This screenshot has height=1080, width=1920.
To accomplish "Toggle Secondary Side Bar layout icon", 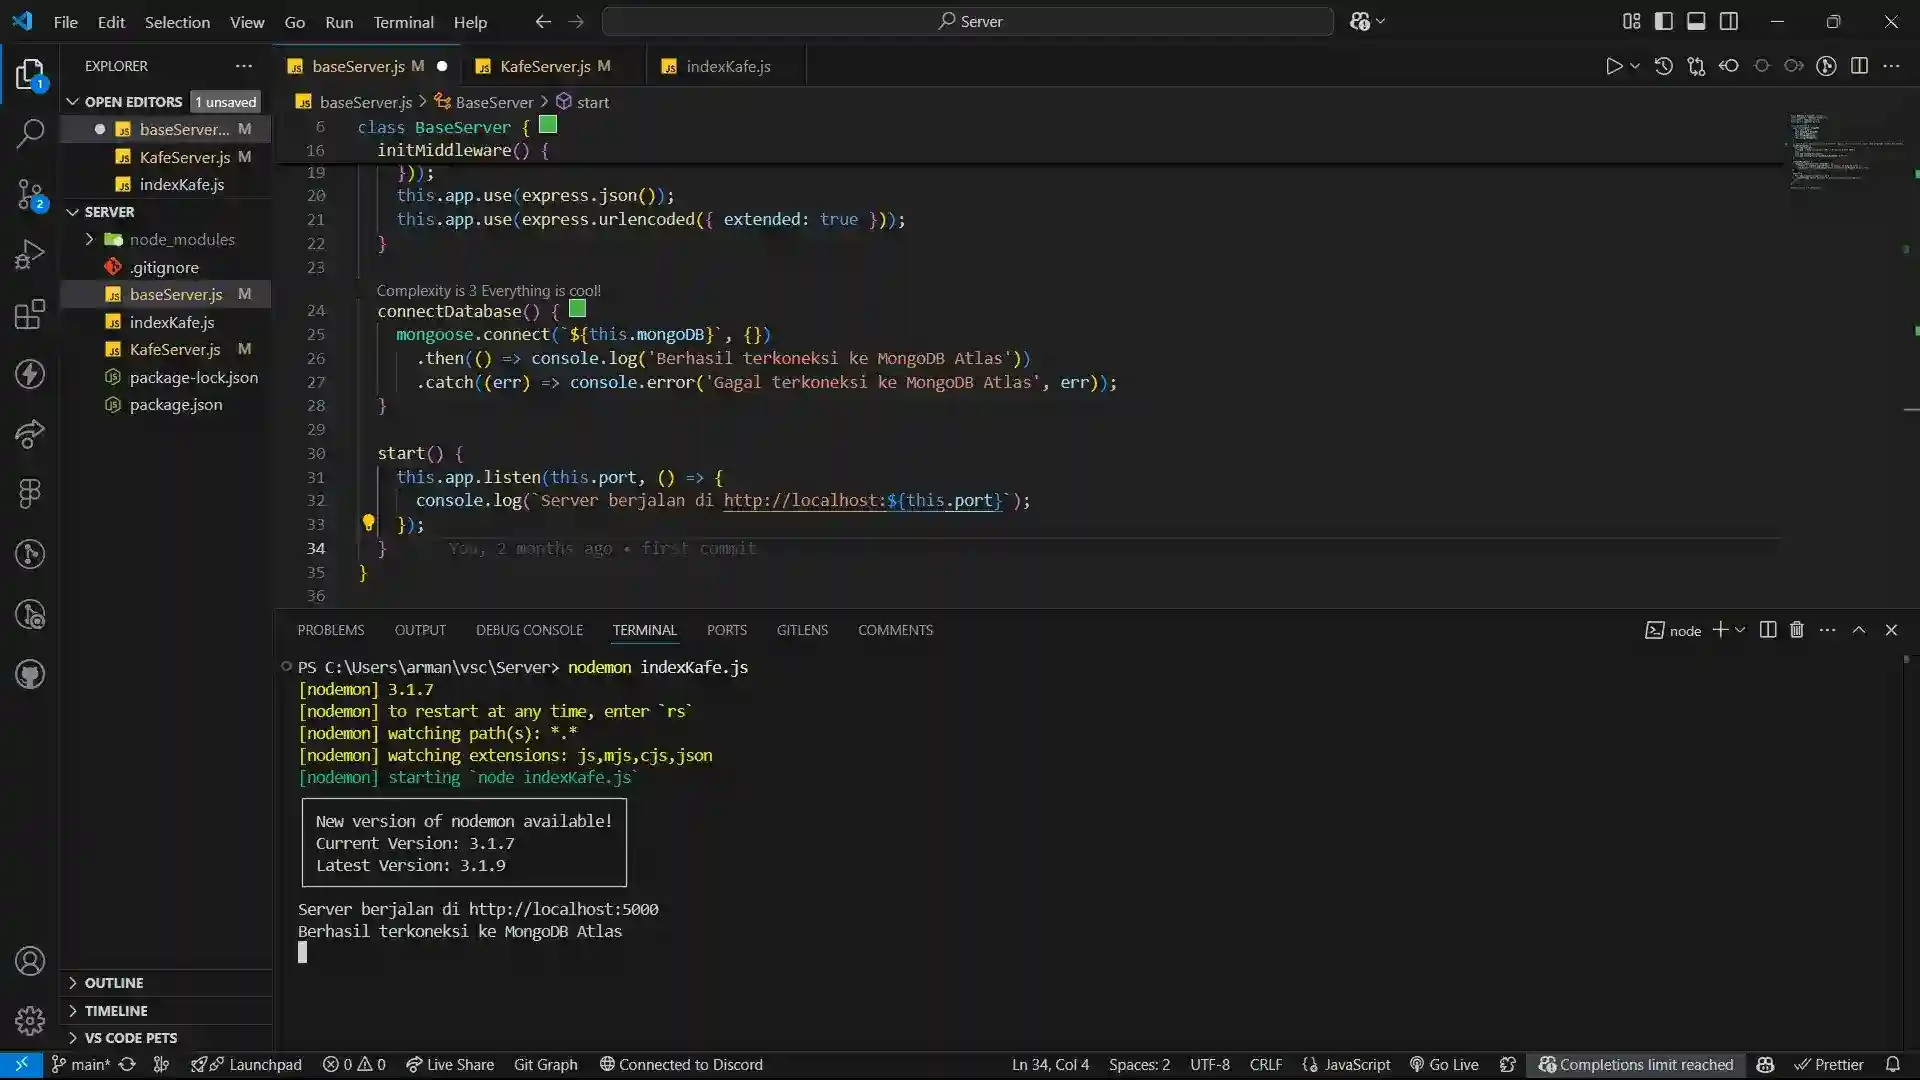I will pos(1728,21).
